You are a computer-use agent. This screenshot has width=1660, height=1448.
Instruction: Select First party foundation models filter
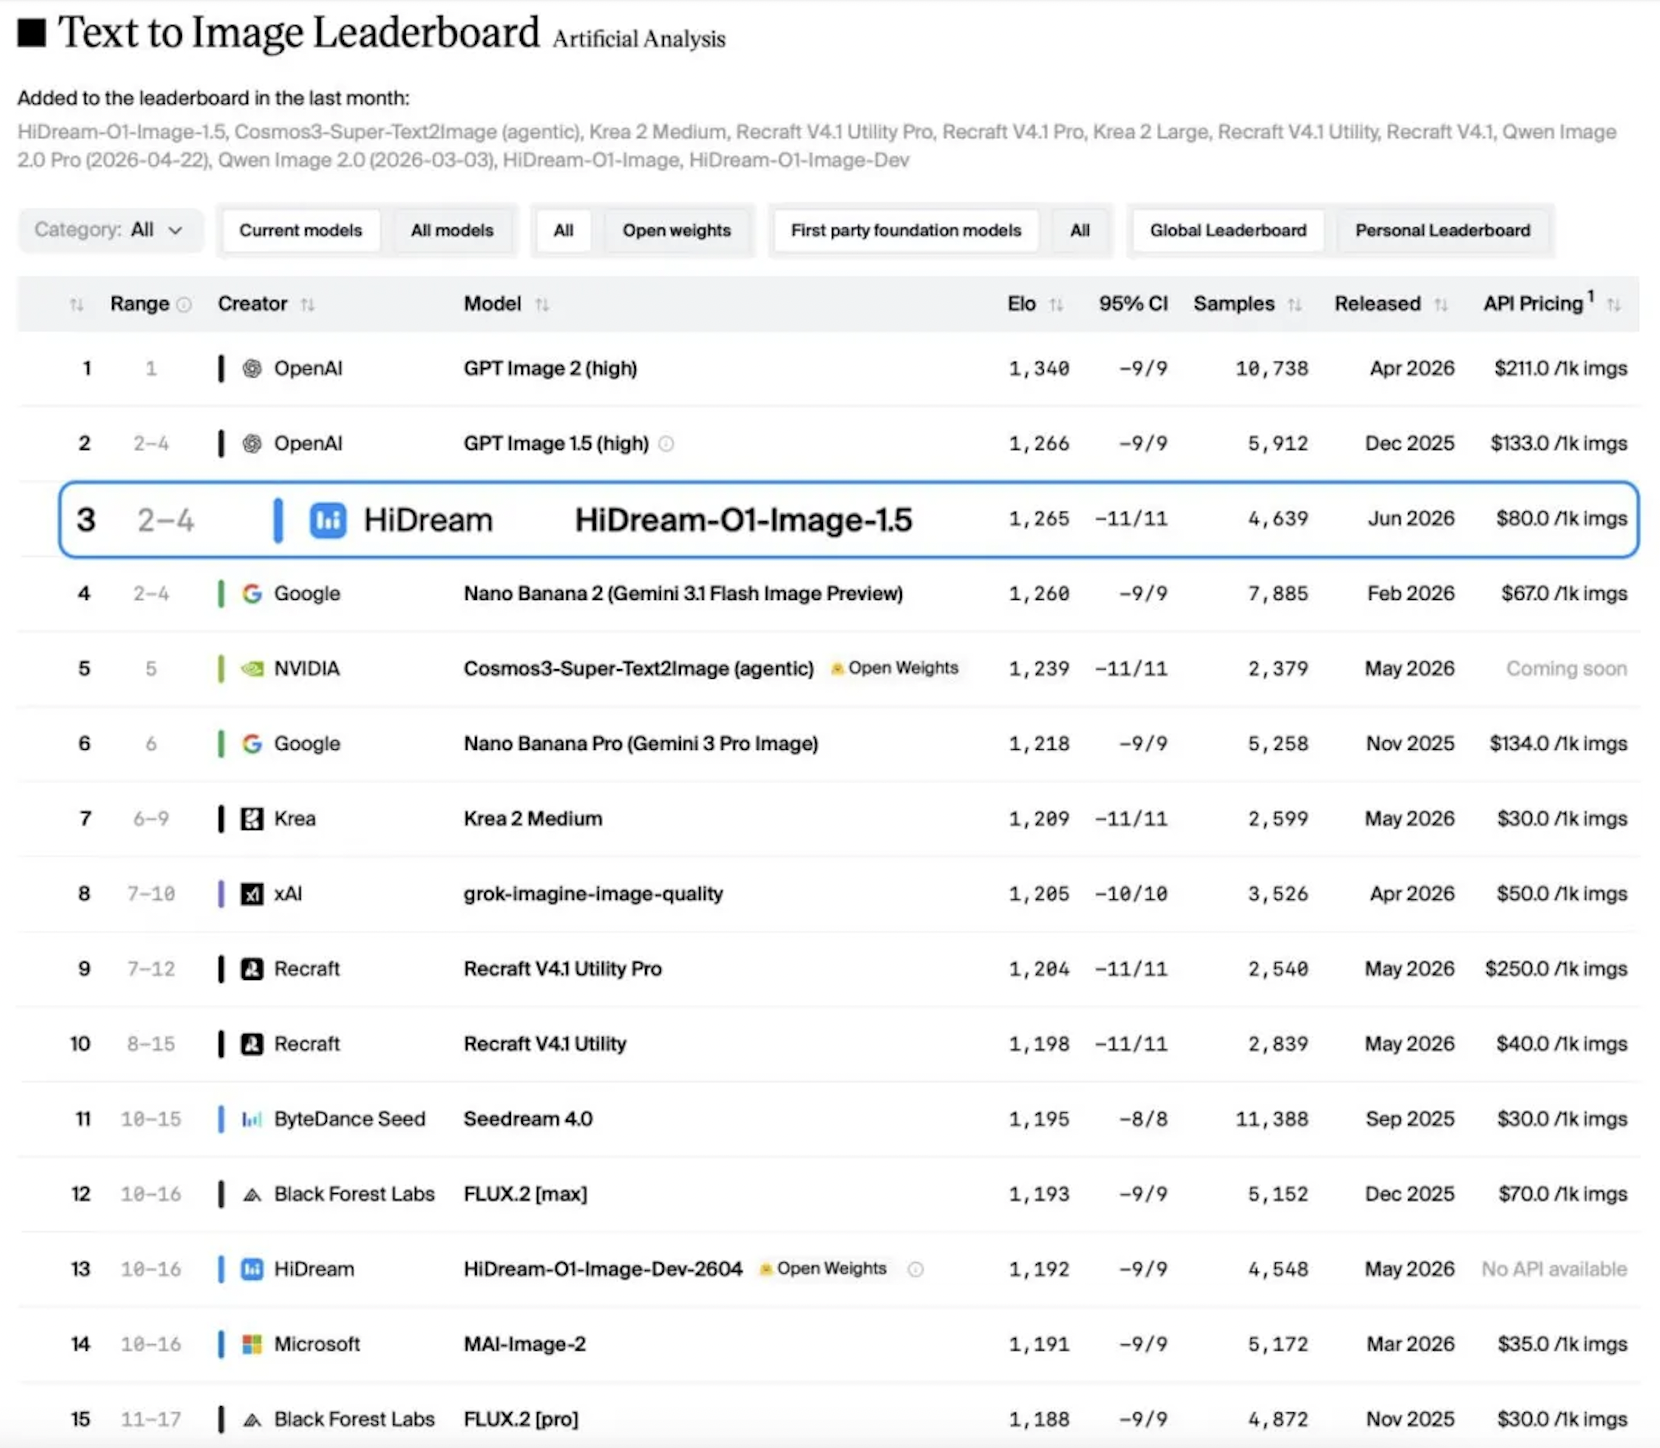[906, 230]
